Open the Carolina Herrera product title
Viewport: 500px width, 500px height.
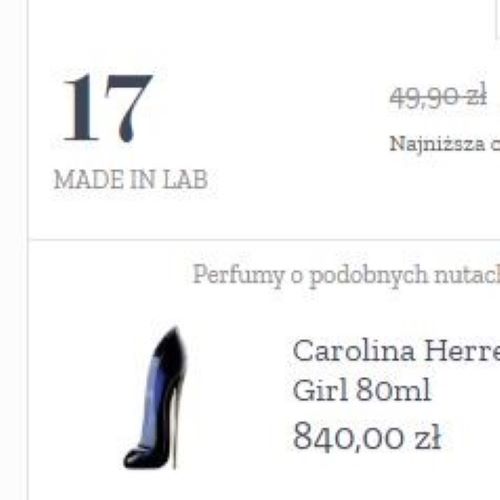[396, 351]
